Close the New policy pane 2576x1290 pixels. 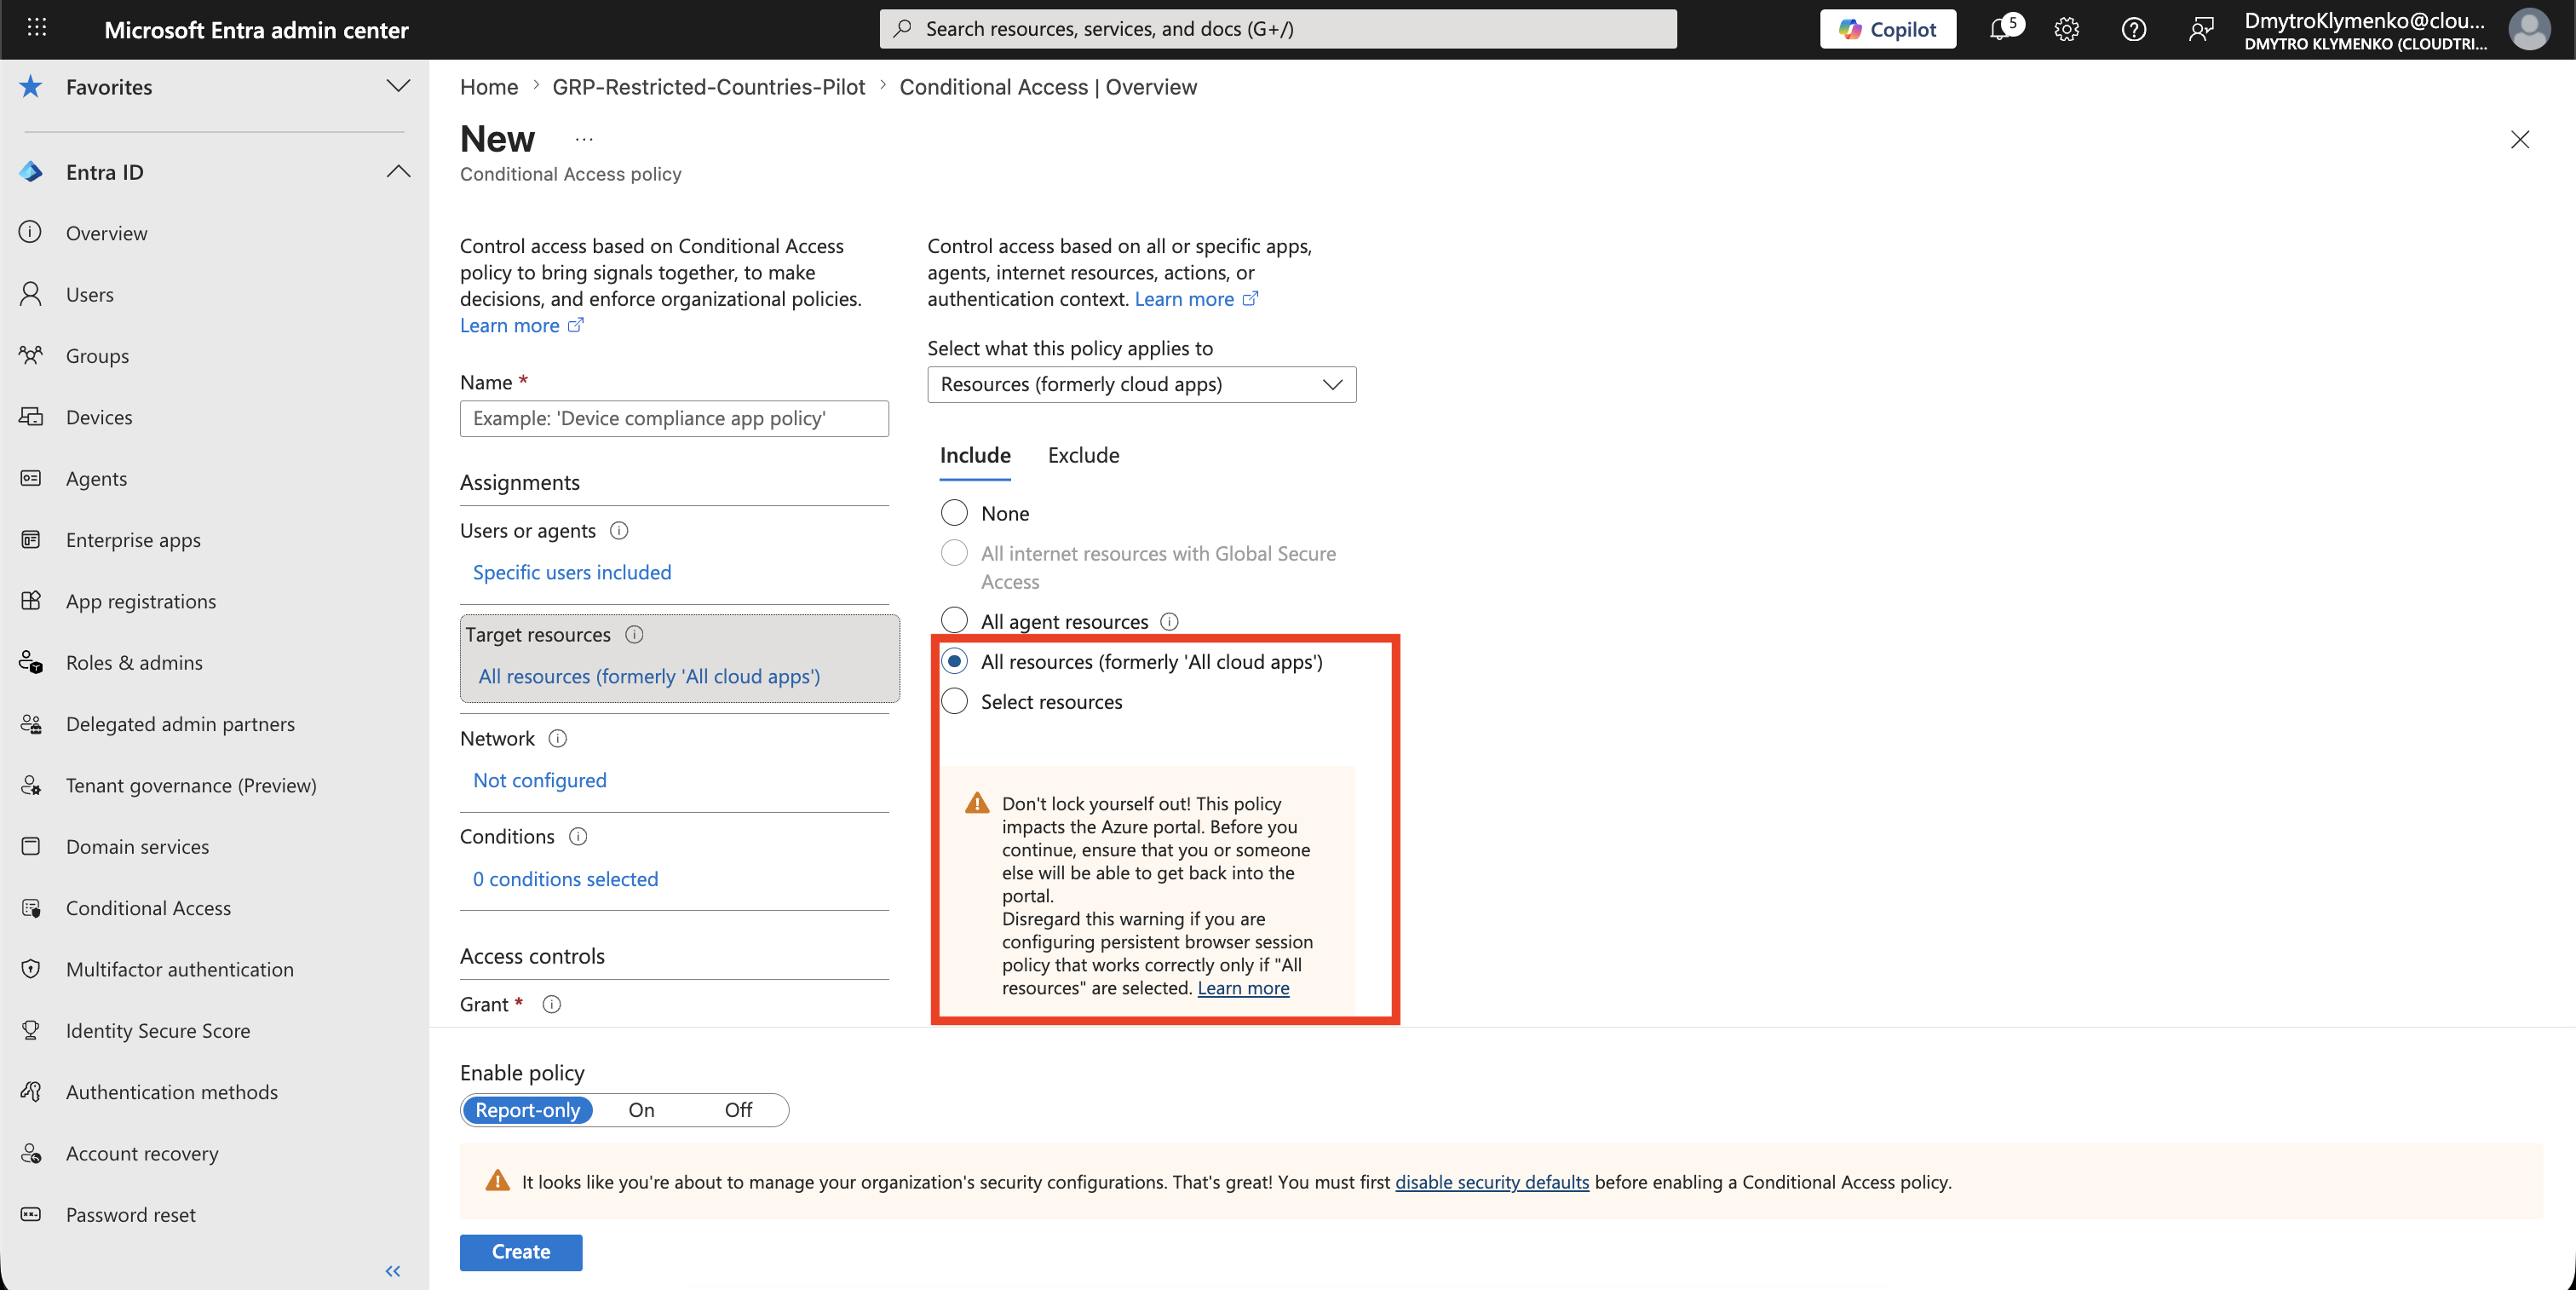click(x=2519, y=139)
